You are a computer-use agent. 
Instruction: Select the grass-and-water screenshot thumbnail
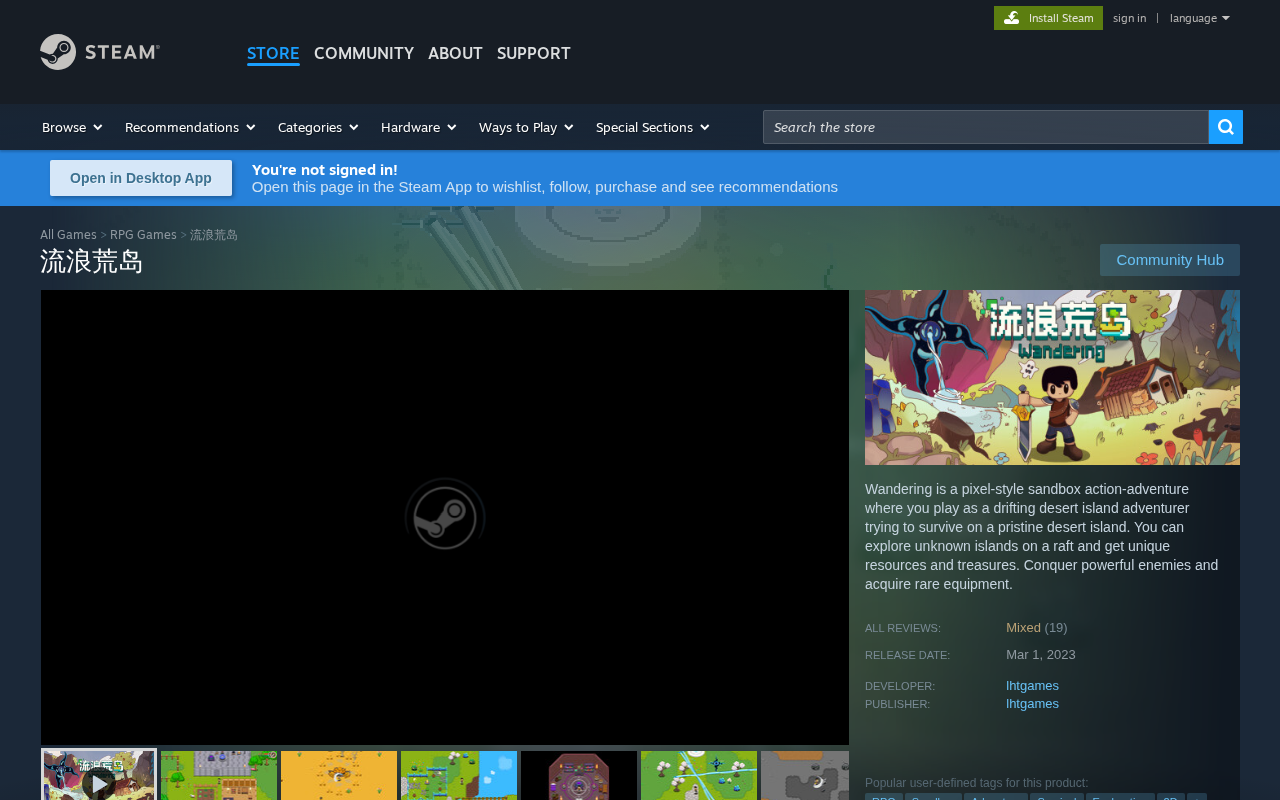(x=459, y=775)
